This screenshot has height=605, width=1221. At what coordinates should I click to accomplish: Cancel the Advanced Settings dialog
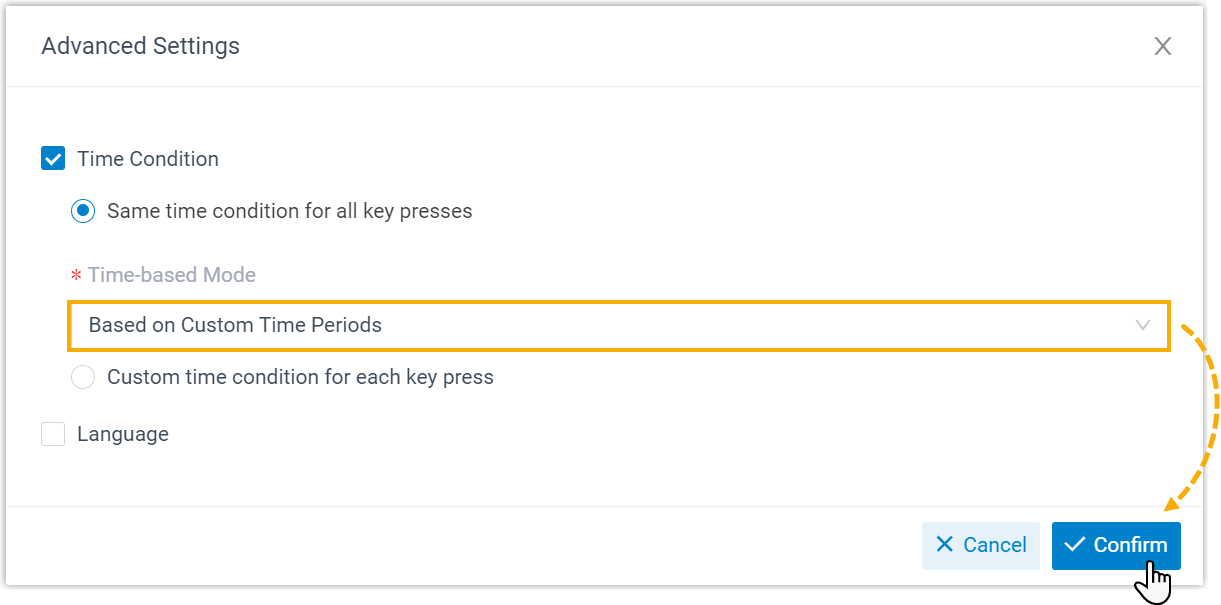[x=981, y=545]
